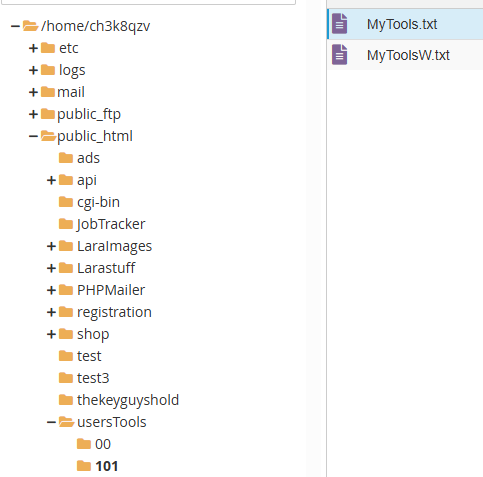Open the registration folder label
The width and height of the screenshot is (483, 477).
114,312
